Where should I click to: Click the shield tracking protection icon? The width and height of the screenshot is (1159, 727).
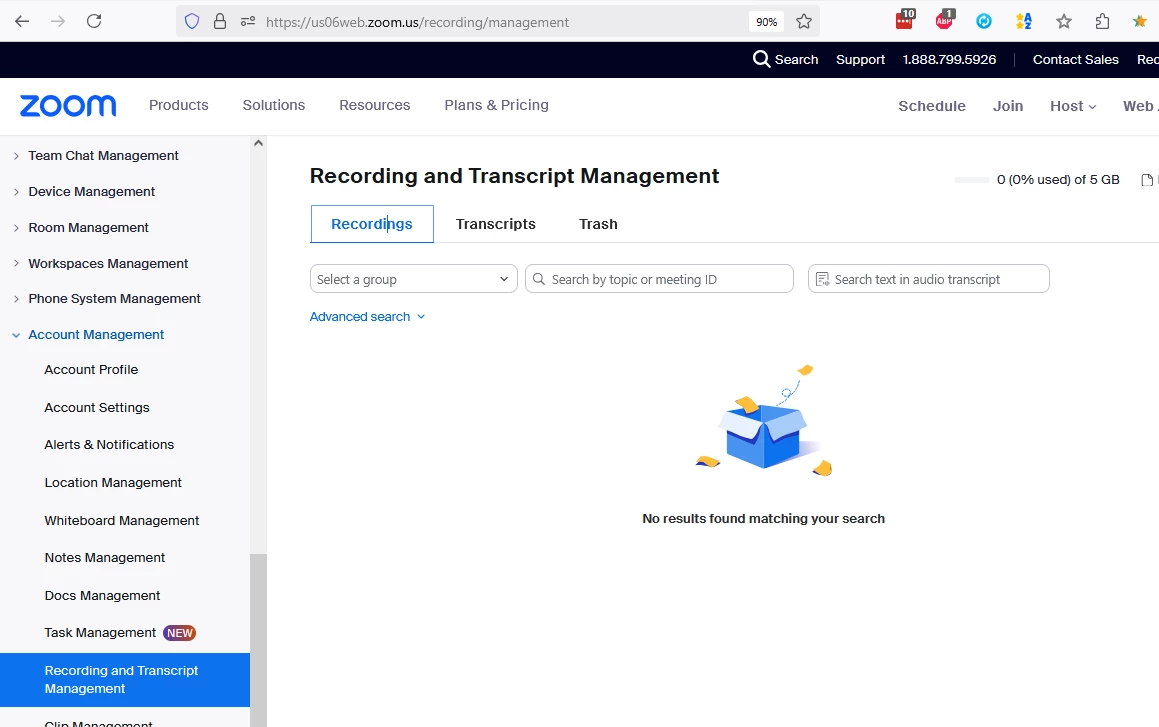[192, 21]
